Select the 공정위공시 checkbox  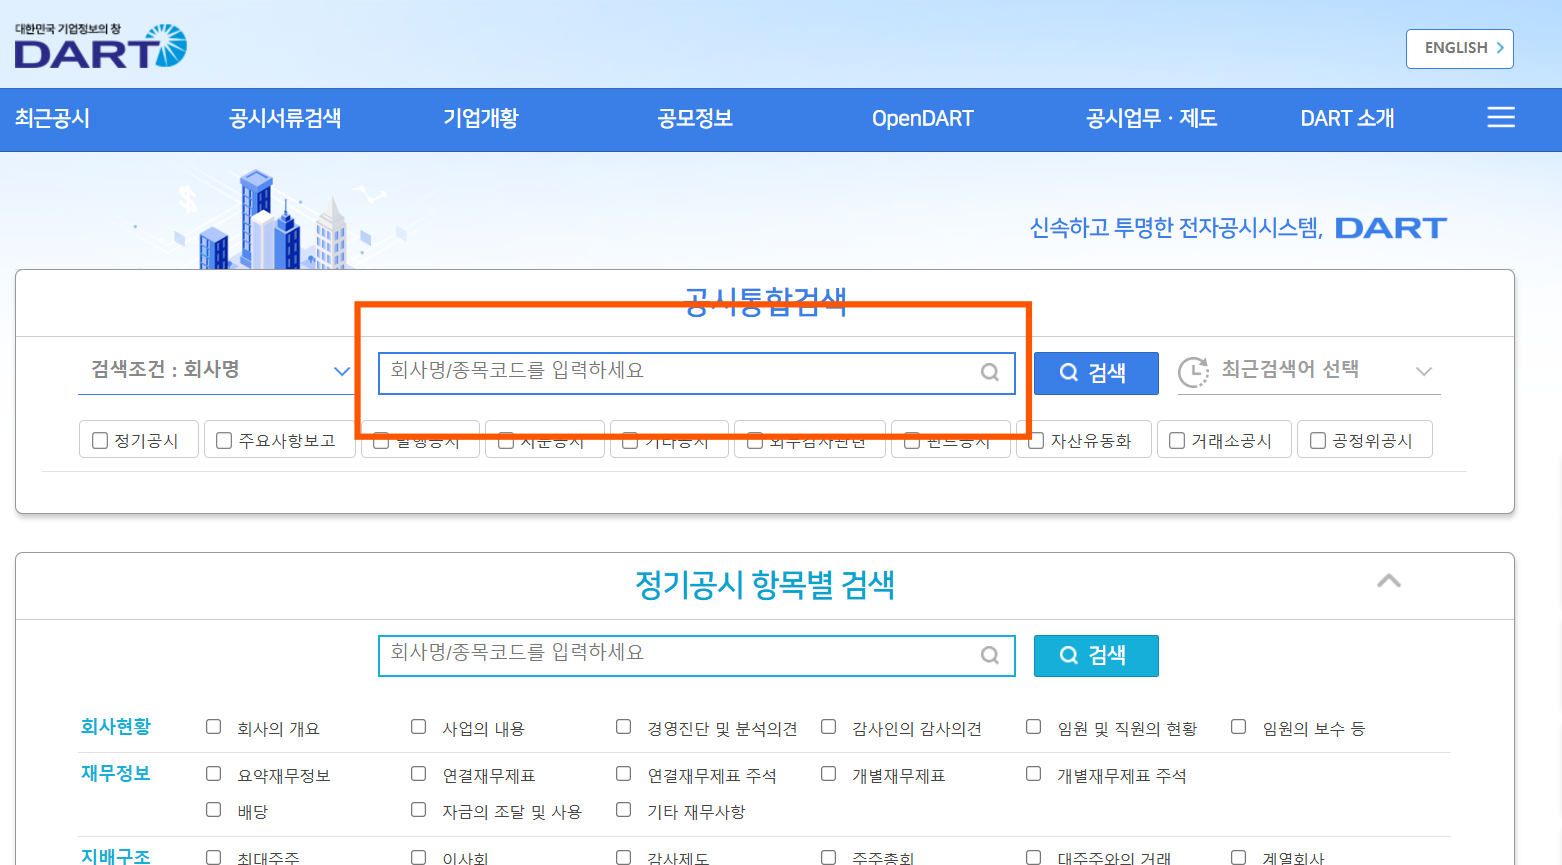[1318, 441]
